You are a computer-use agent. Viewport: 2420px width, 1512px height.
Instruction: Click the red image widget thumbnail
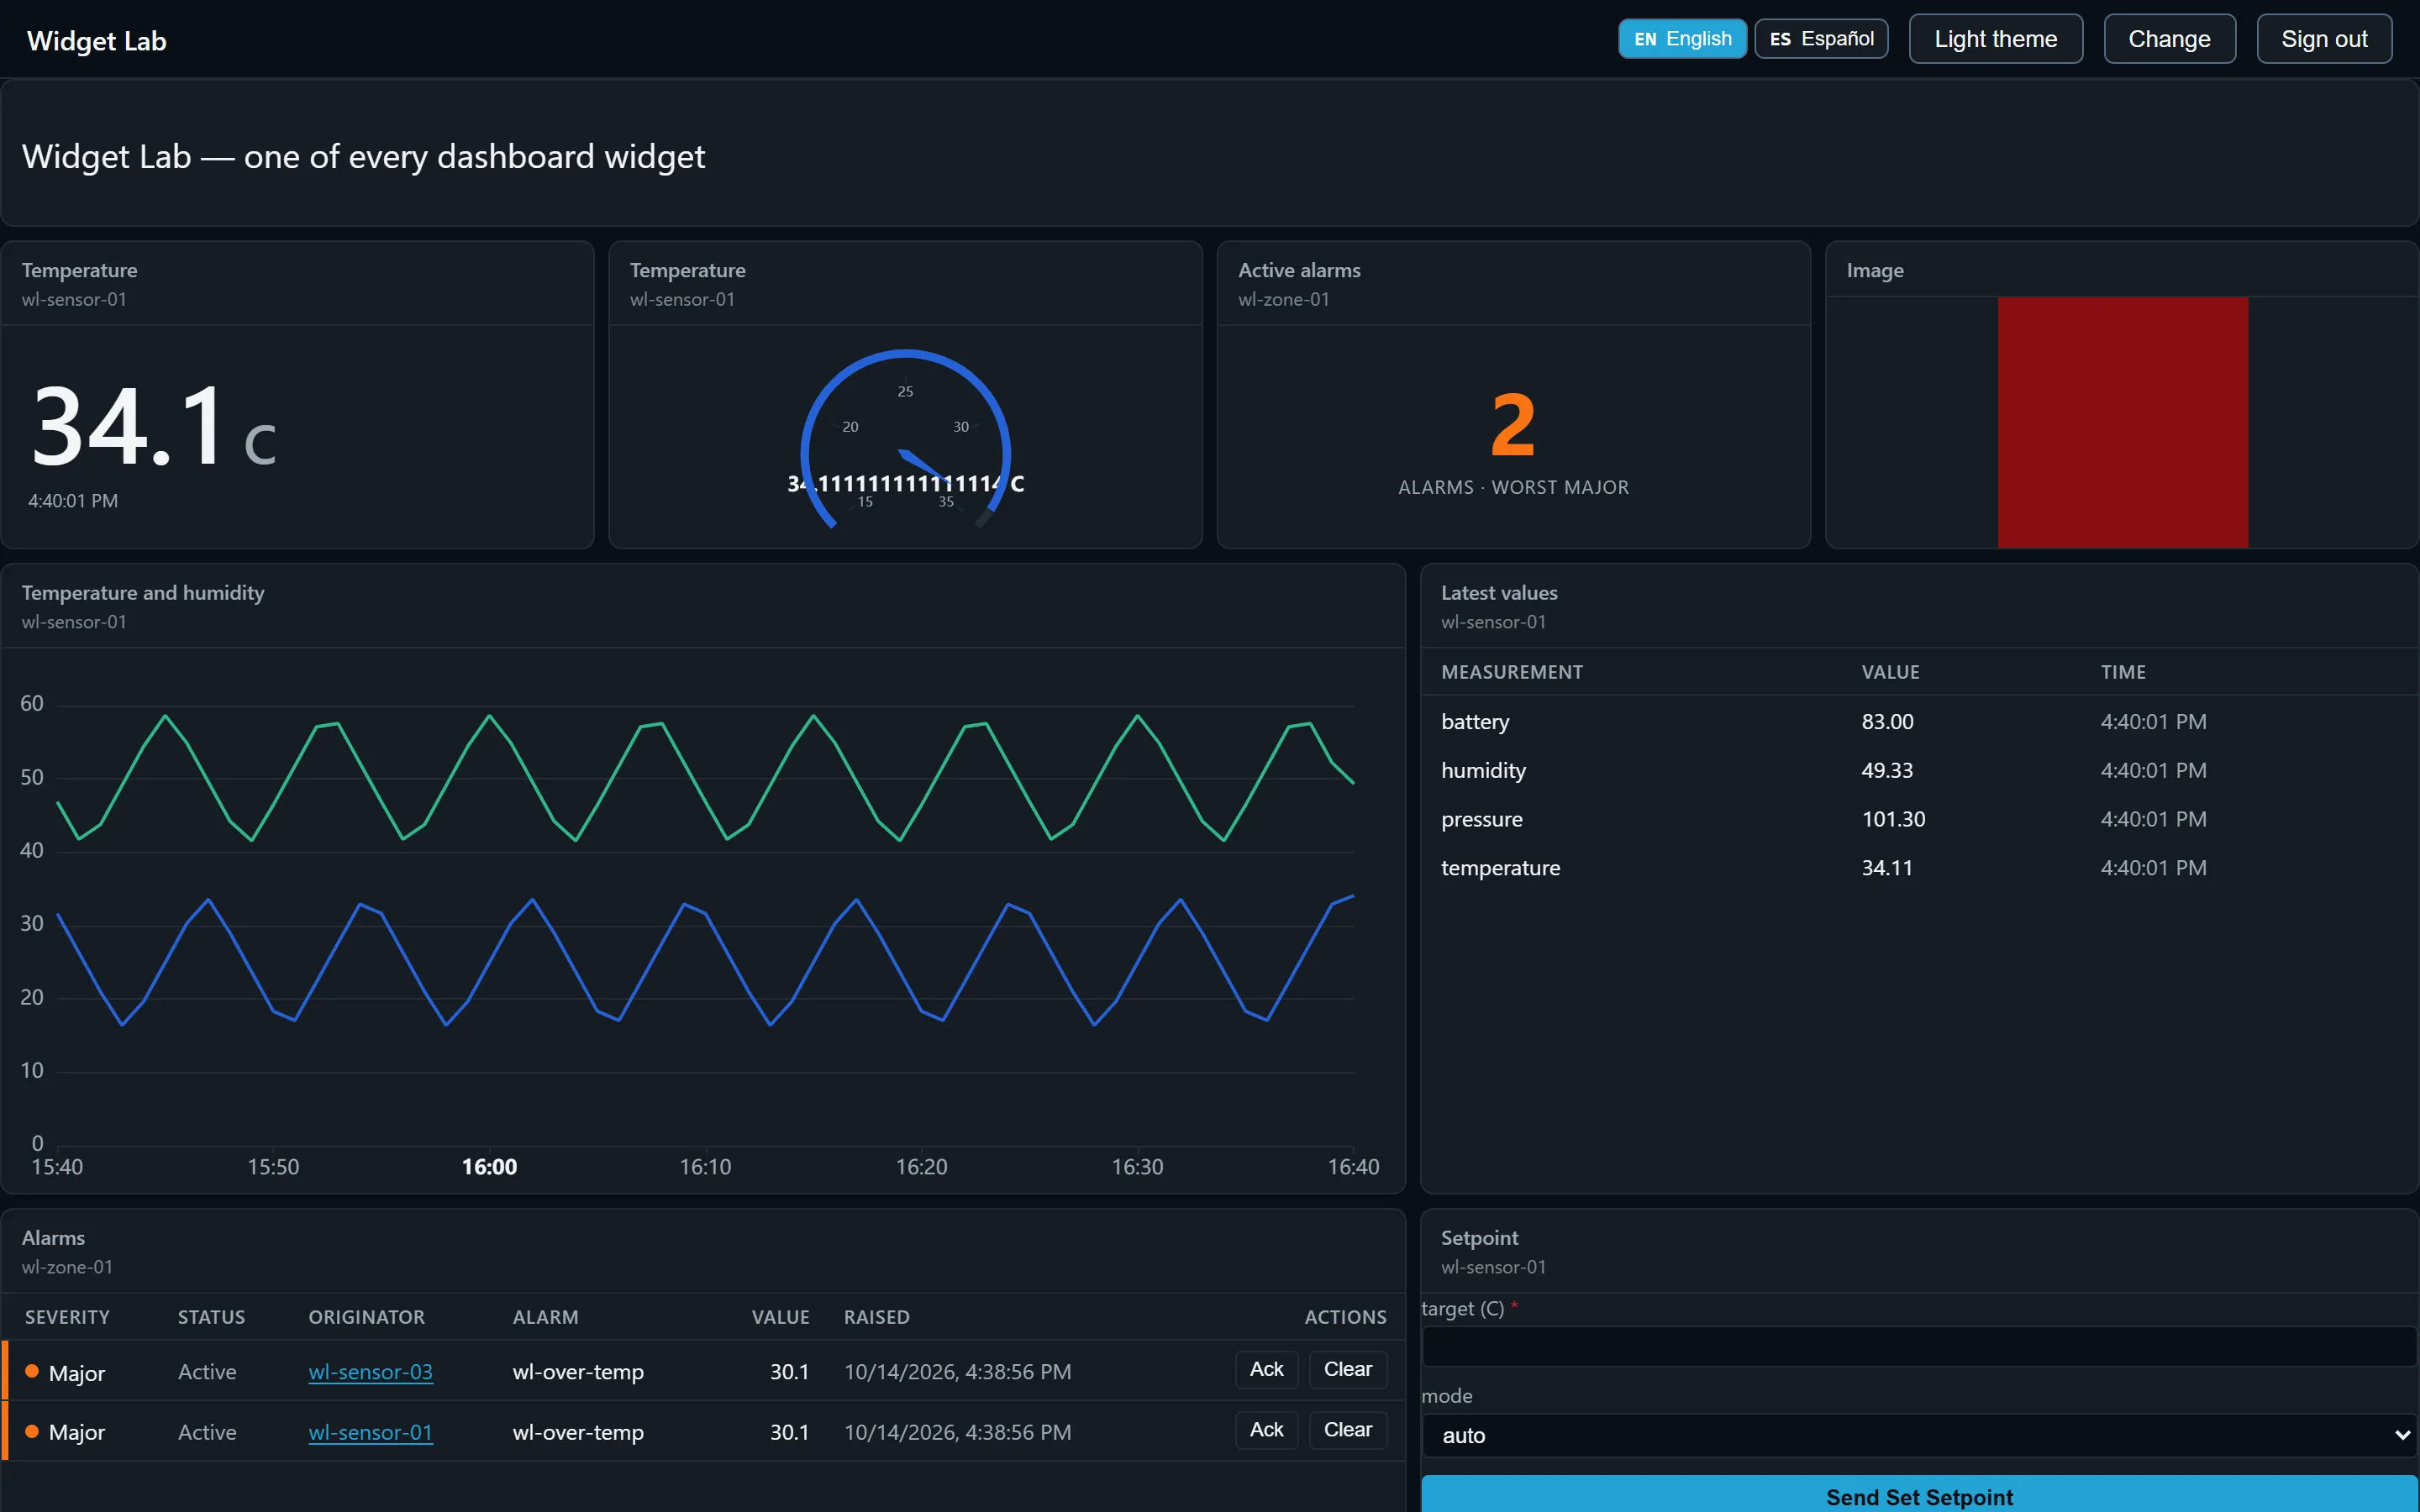tap(2122, 422)
